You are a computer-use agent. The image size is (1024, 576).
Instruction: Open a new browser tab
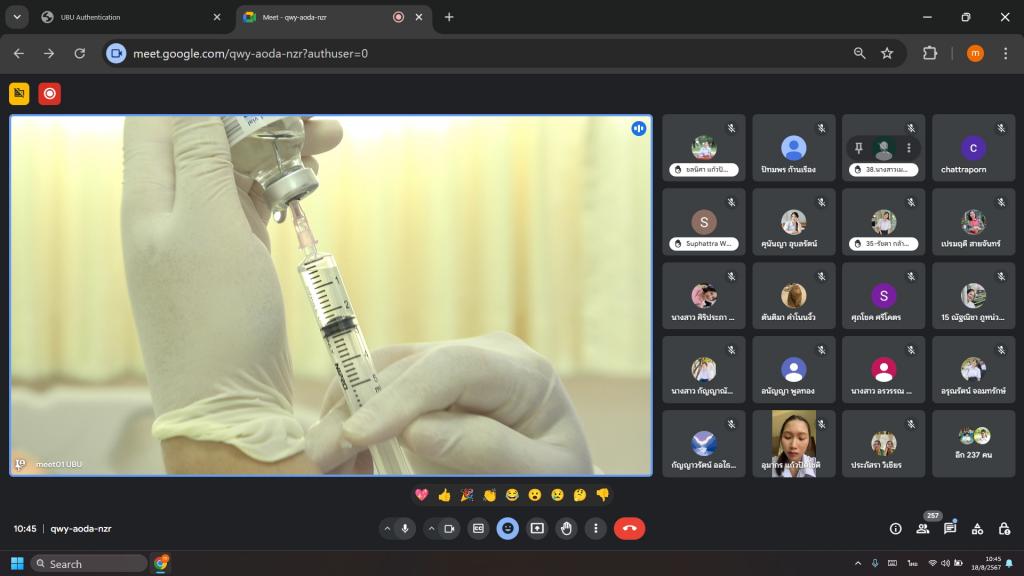click(x=449, y=17)
